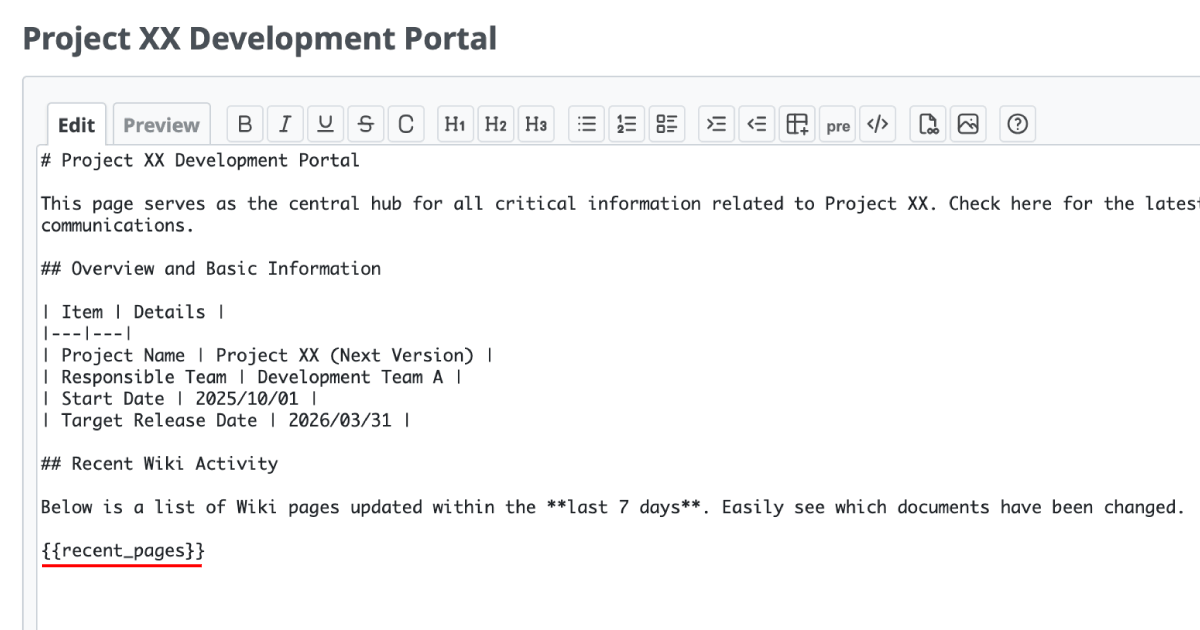This screenshot has height=630, width=1200.
Task: Switch to the Preview tab
Action: click(x=161, y=125)
